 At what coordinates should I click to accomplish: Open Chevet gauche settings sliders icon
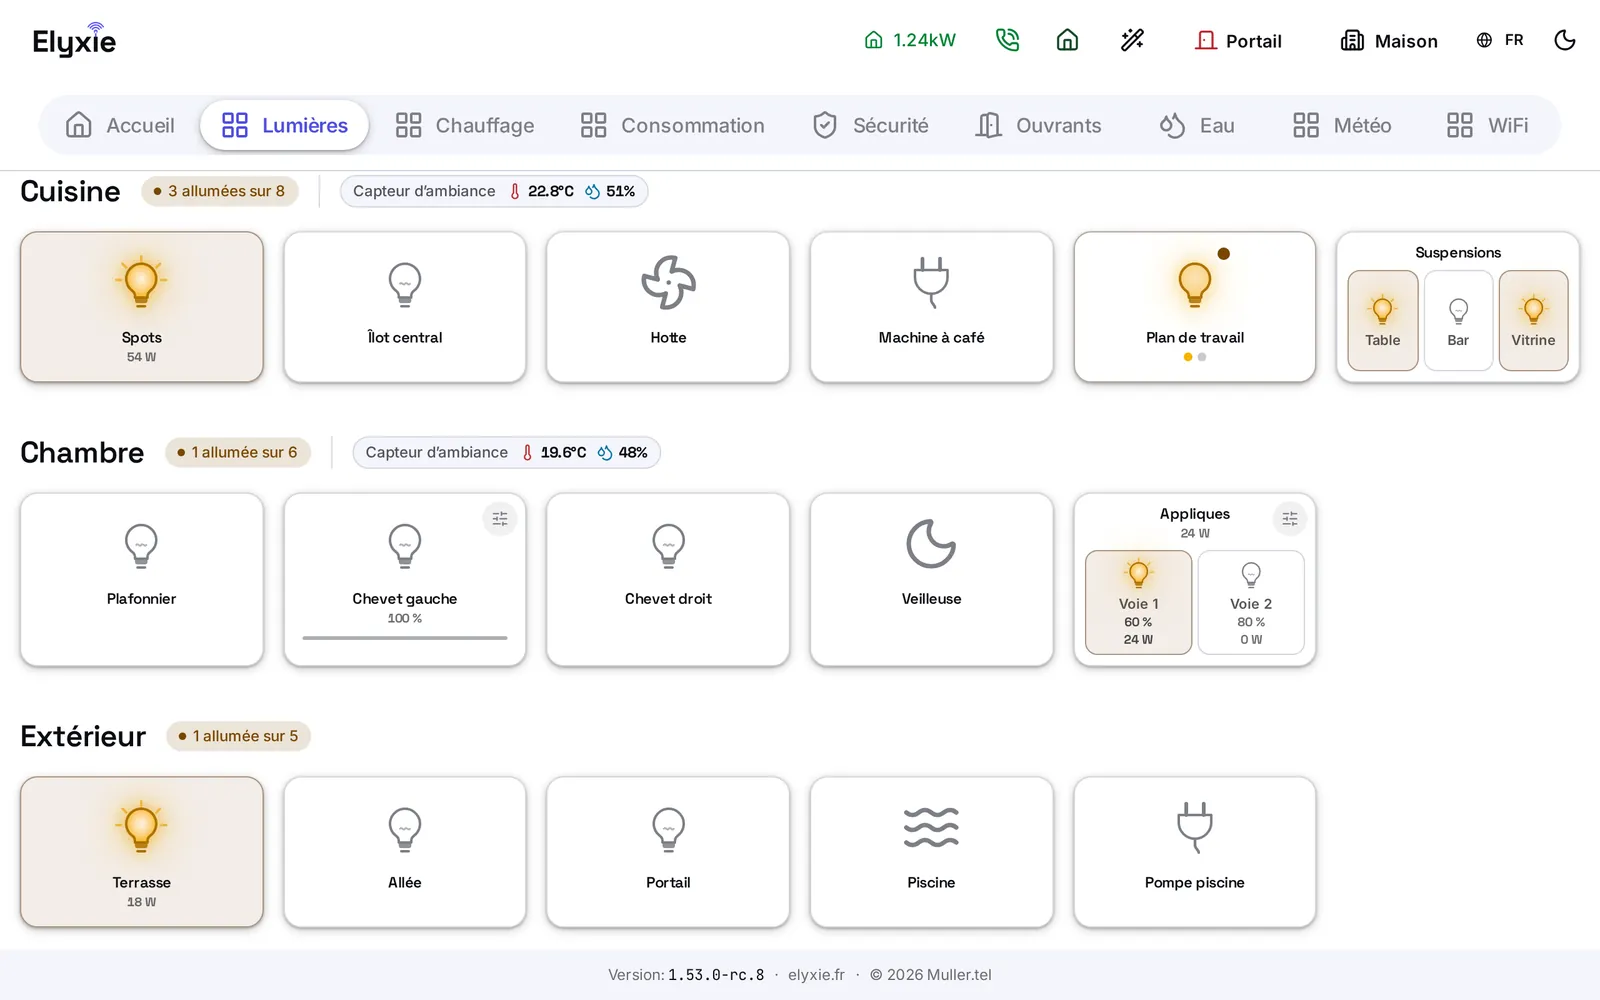click(x=500, y=519)
